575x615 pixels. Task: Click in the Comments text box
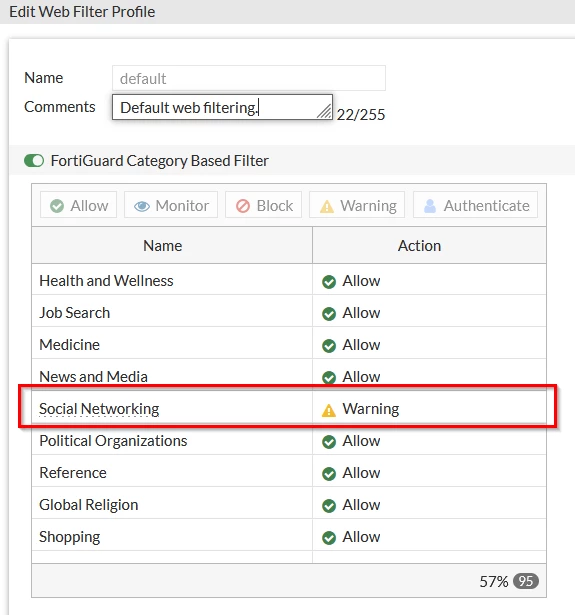tap(222, 107)
